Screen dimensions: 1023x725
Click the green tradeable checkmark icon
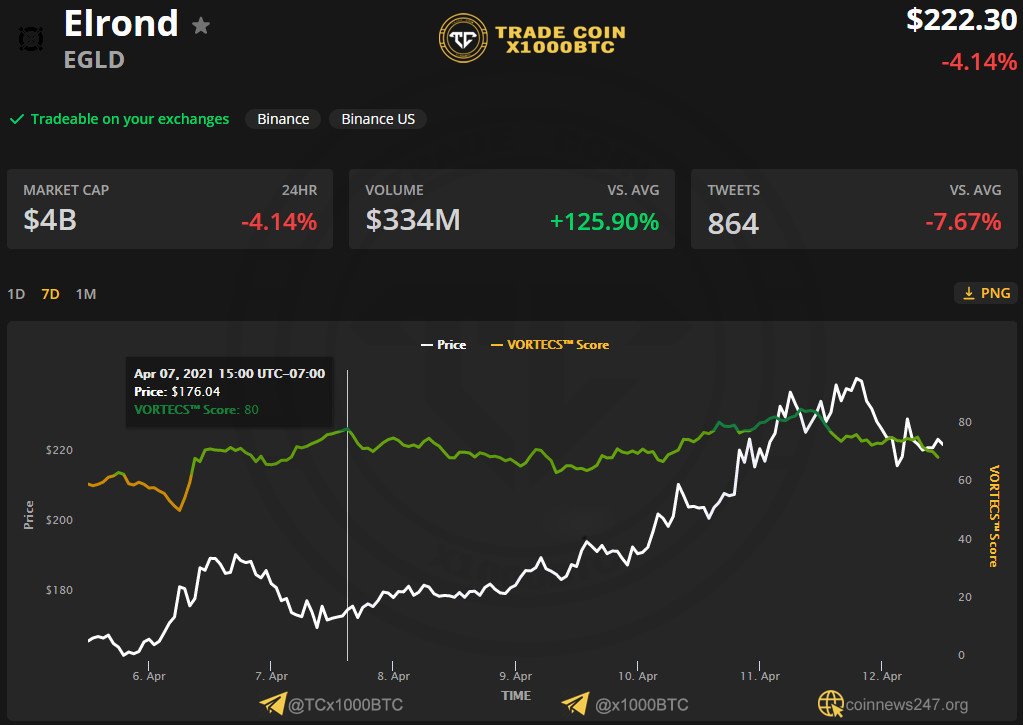pos(17,119)
